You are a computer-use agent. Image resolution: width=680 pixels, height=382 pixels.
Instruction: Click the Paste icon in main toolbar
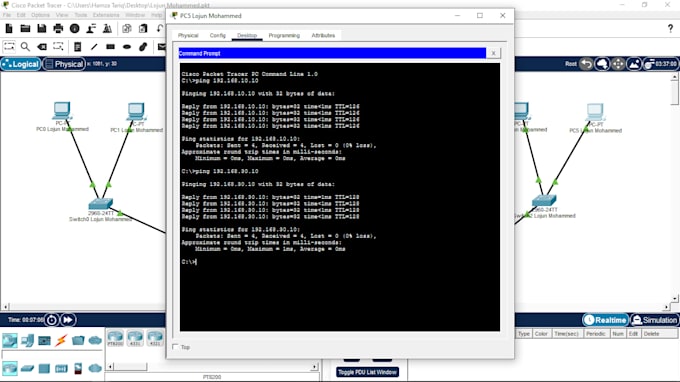click(143, 29)
